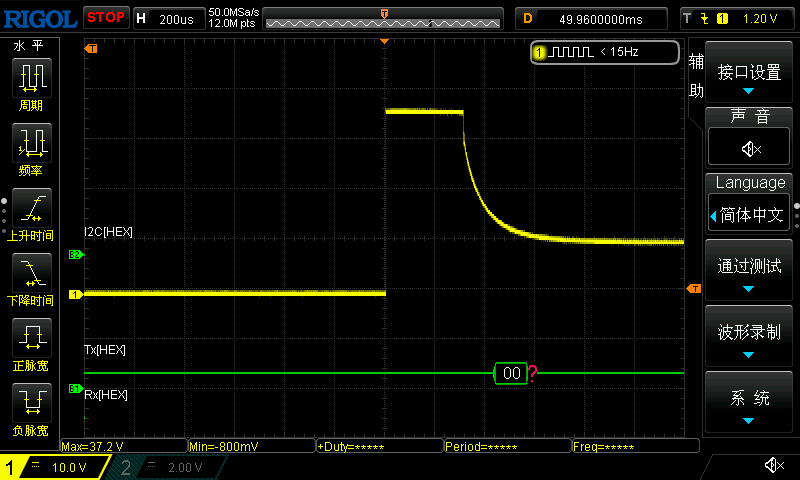Click the green B2 bus marker
800x480 pixels.
76,255
